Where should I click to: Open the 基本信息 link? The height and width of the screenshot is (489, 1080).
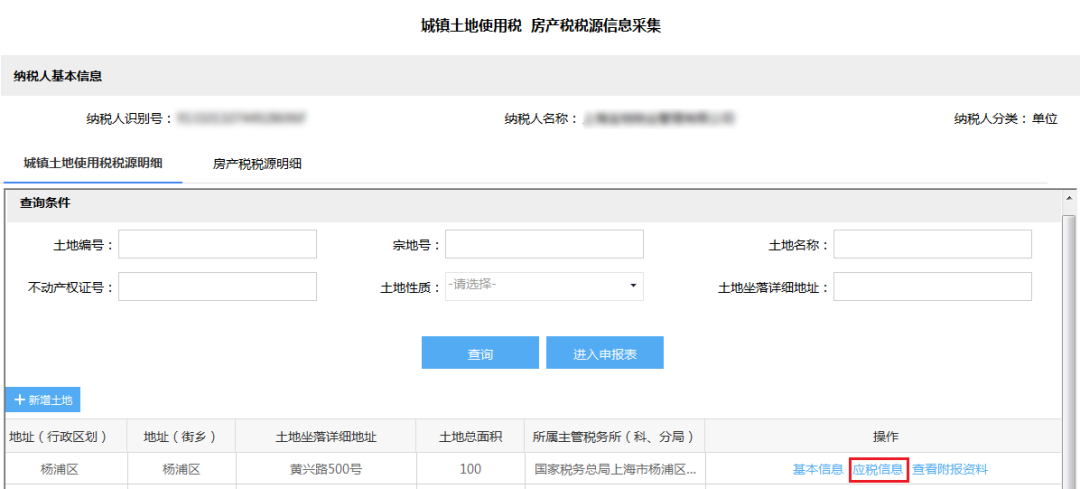817,469
